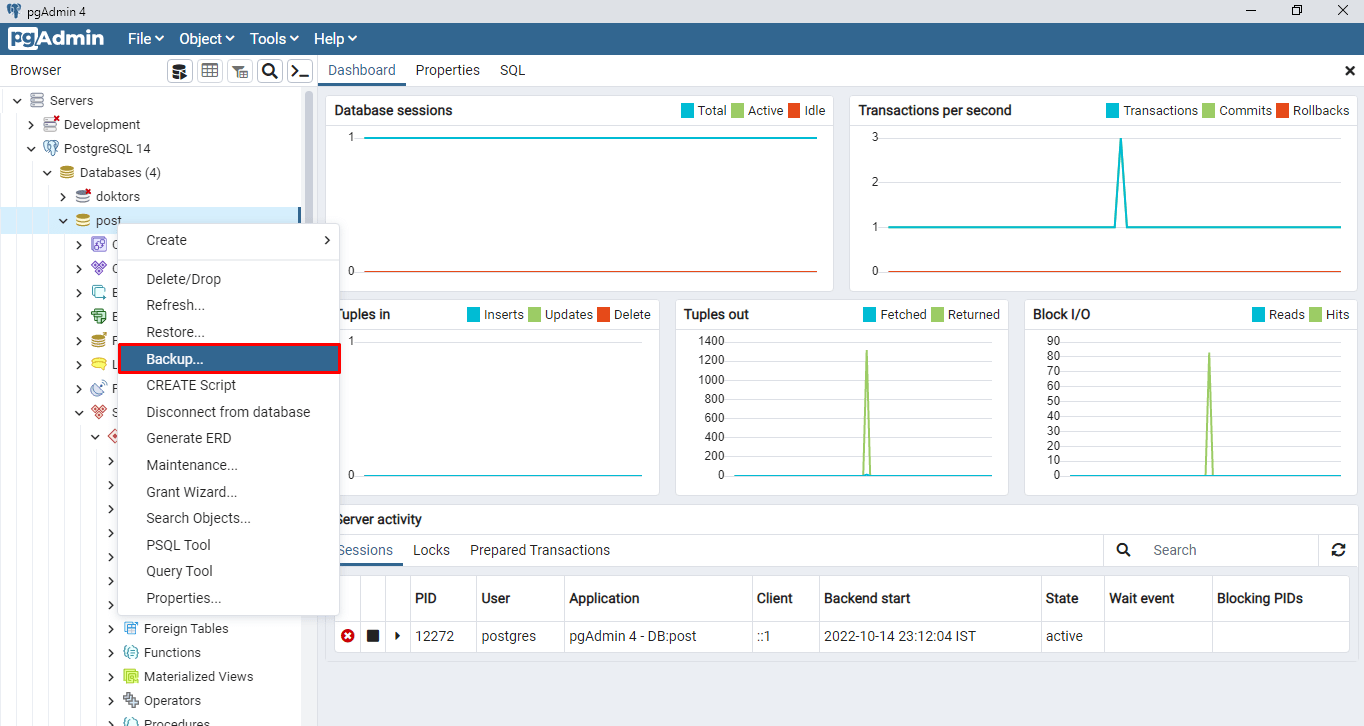Screen dimensions: 1364x726
Task: Expand the Operators node
Action: [111, 700]
